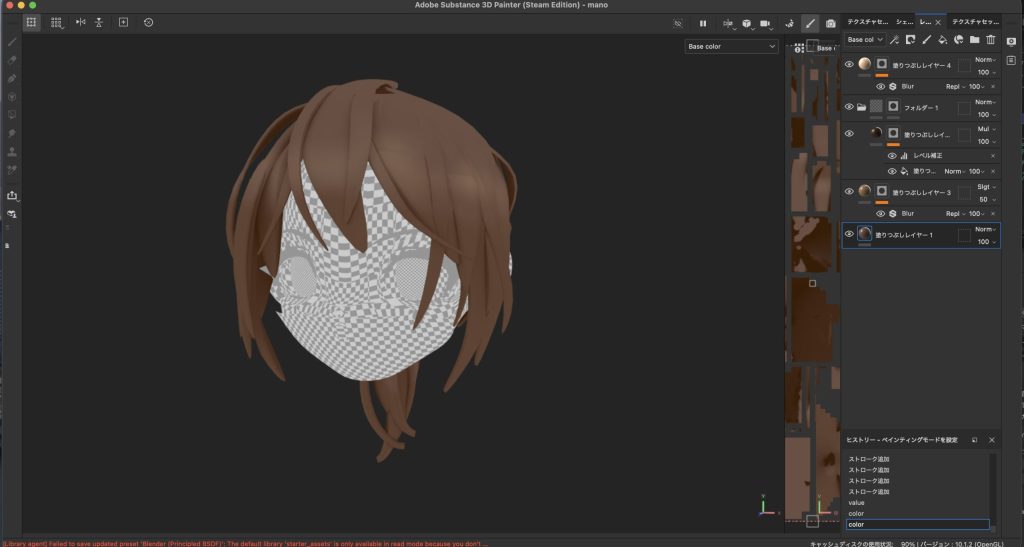Click the pause rendering icon

point(703,22)
